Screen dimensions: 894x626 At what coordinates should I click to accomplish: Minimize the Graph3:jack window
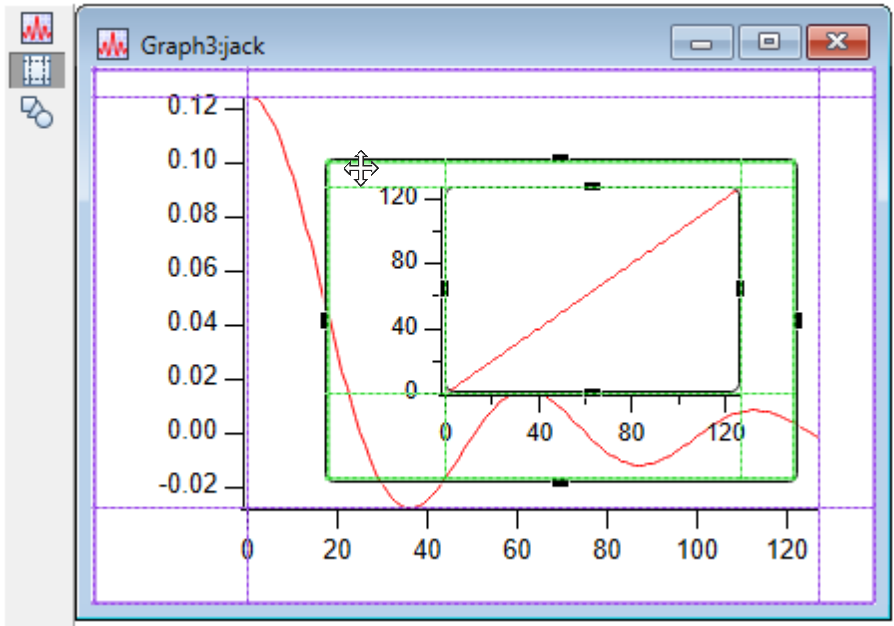701,43
